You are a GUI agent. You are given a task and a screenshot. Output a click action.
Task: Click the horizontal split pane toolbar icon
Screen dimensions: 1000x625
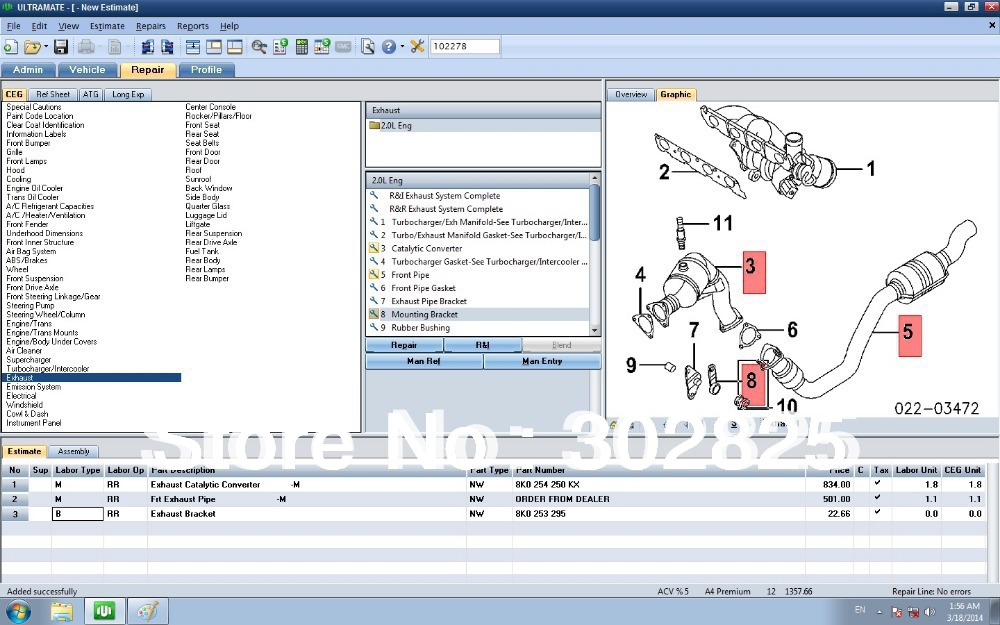(x=235, y=47)
